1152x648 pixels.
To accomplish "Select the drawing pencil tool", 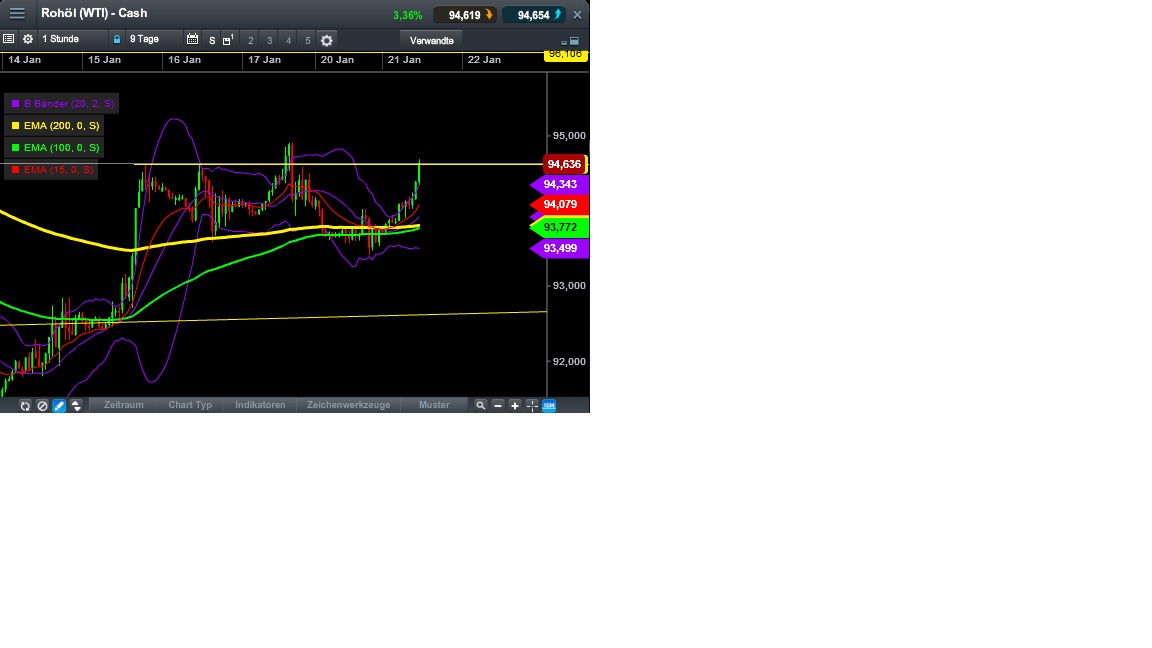I will (58, 405).
